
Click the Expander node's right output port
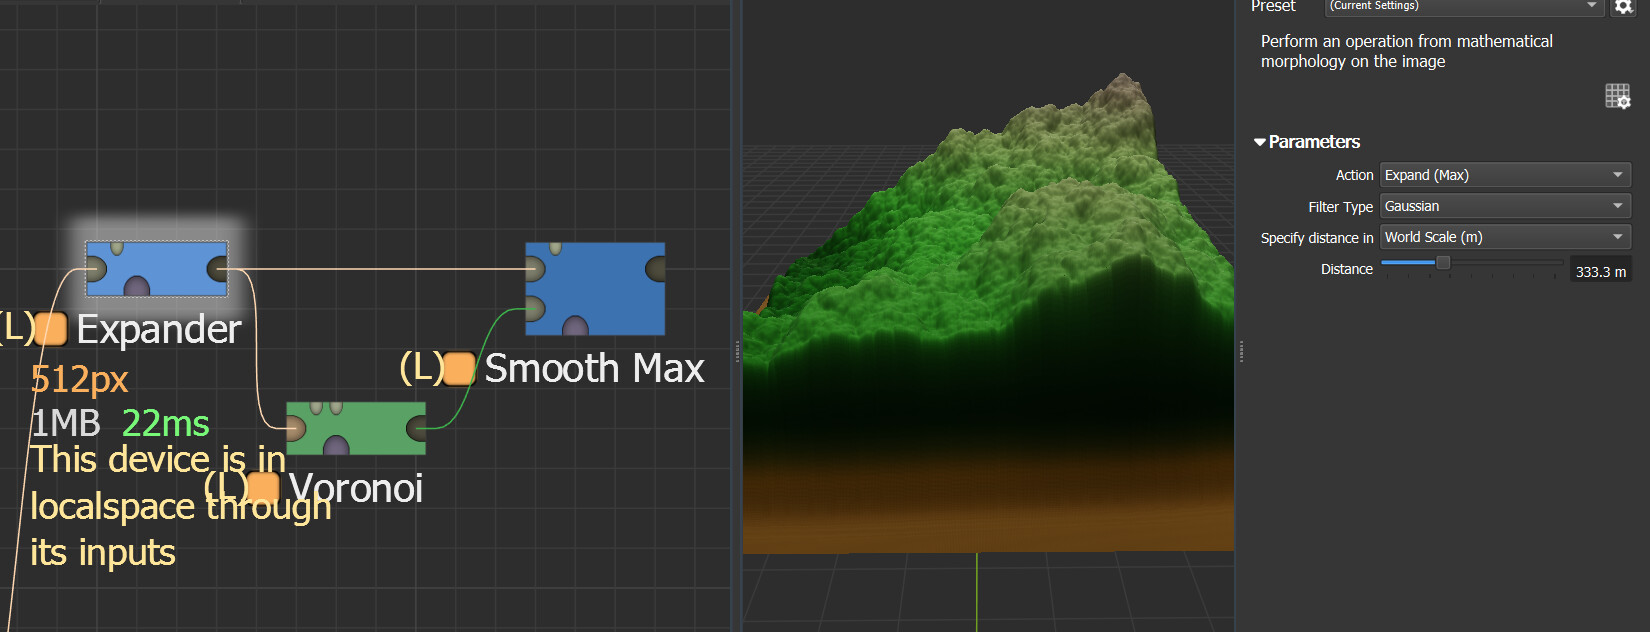pyautogui.click(x=217, y=268)
